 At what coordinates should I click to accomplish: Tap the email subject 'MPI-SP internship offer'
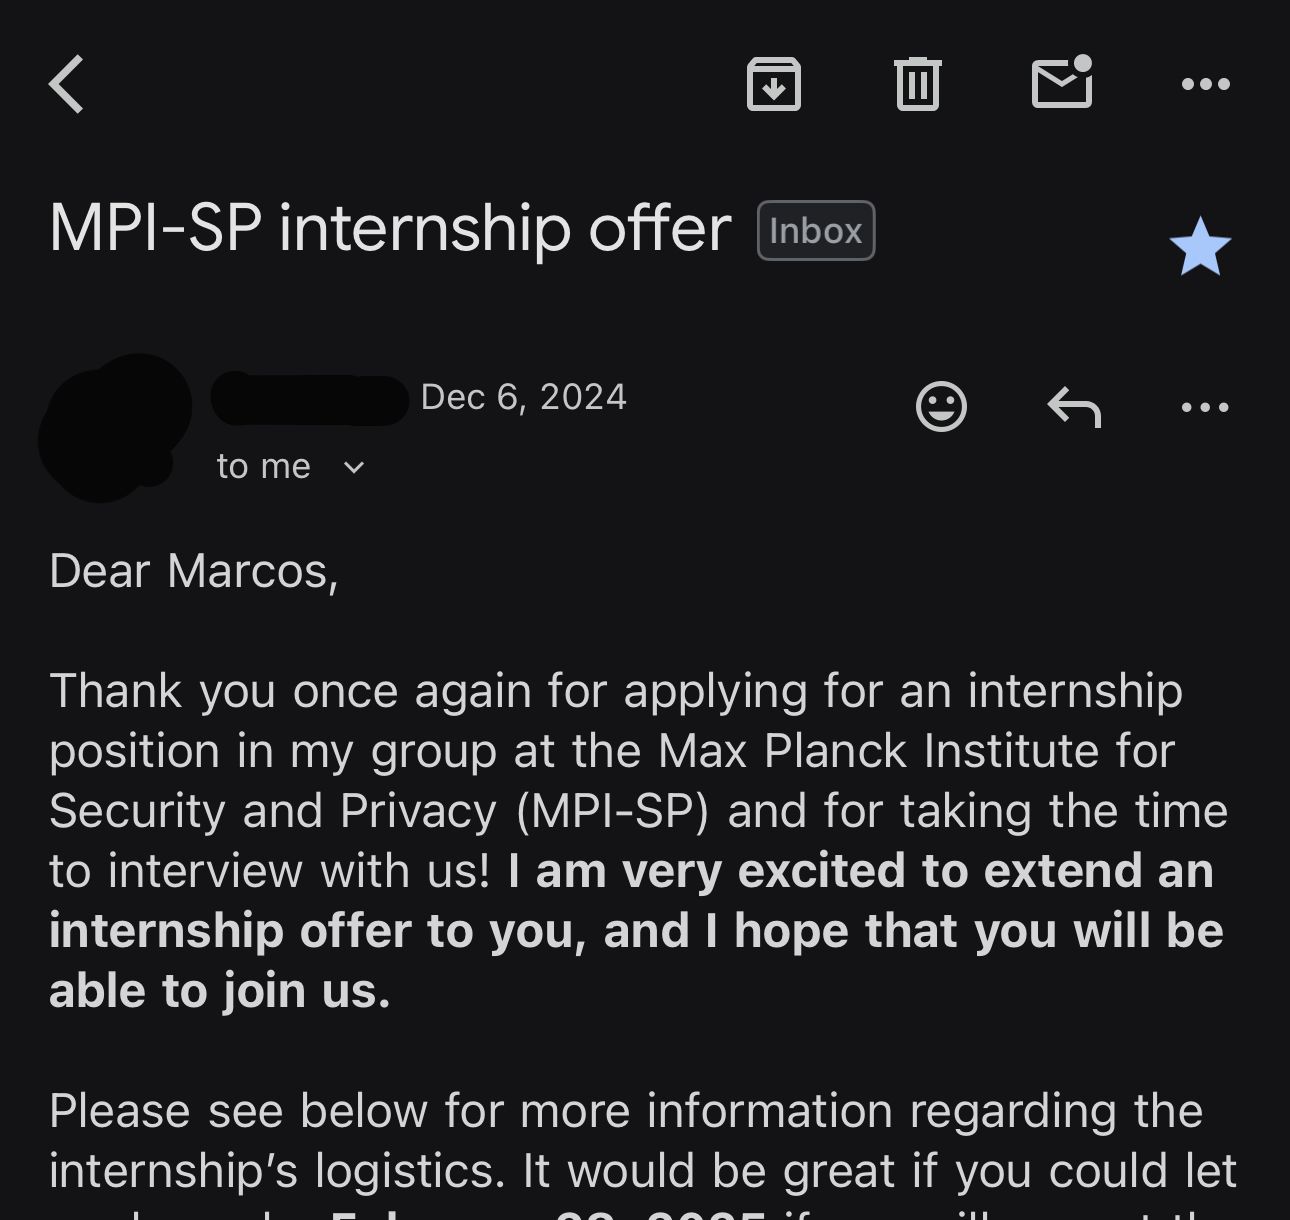click(388, 228)
